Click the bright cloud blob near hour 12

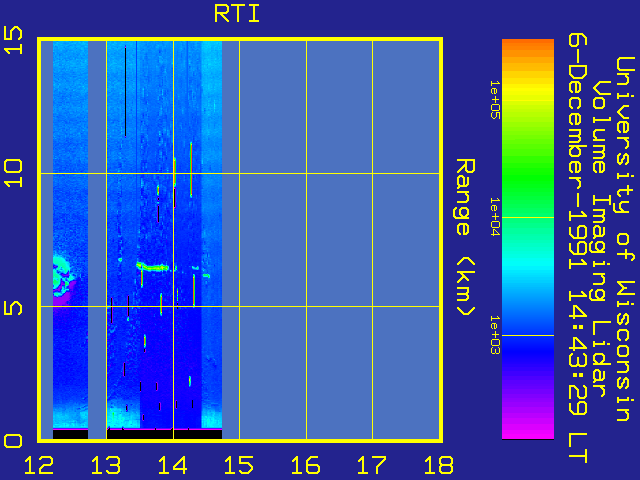62,276
